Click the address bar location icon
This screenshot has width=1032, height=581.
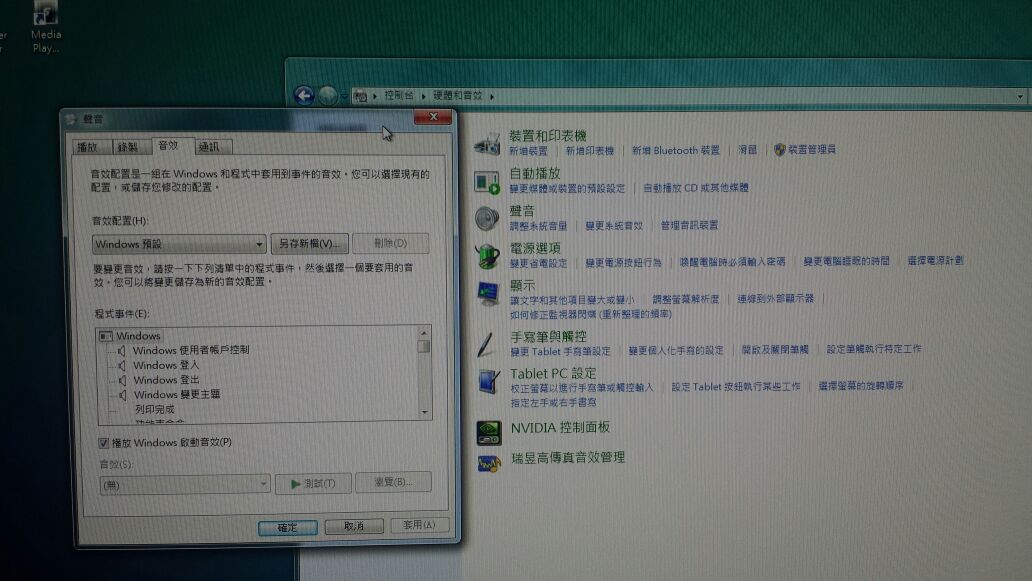(x=360, y=97)
